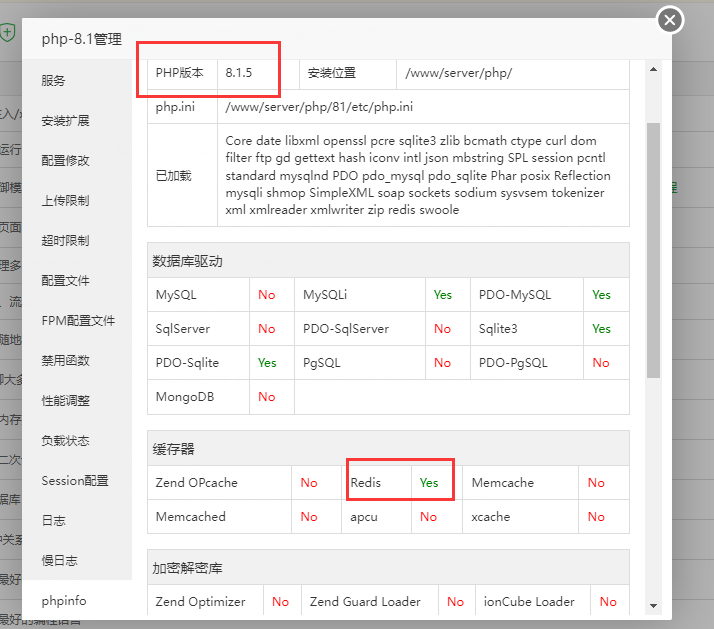Open Session配置 tab
Image resolution: width=714 pixels, height=629 pixels.
tap(77, 481)
